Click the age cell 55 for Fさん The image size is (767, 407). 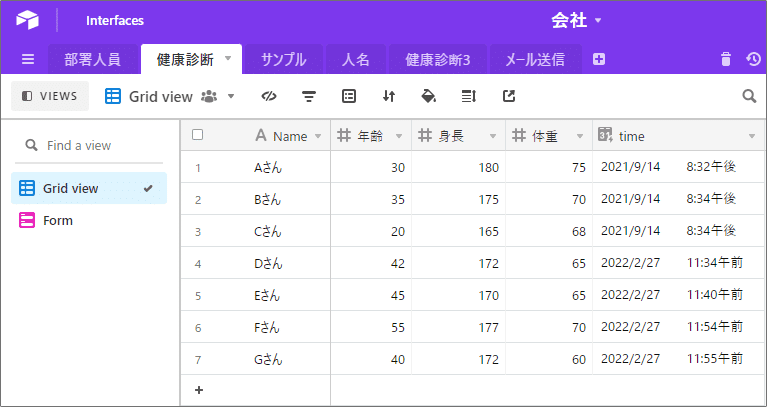click(371, 328)
